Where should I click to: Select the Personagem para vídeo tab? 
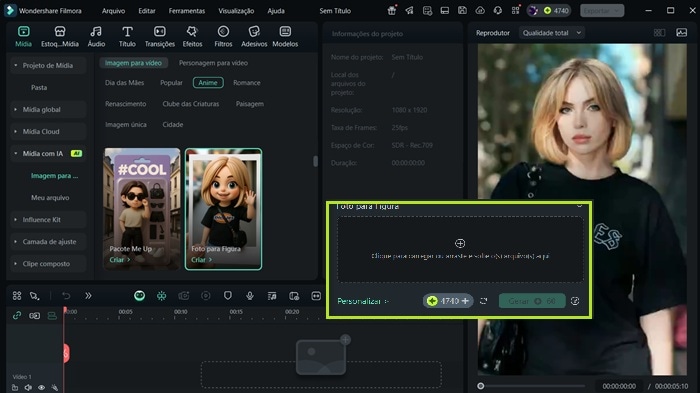coord(213,63)
